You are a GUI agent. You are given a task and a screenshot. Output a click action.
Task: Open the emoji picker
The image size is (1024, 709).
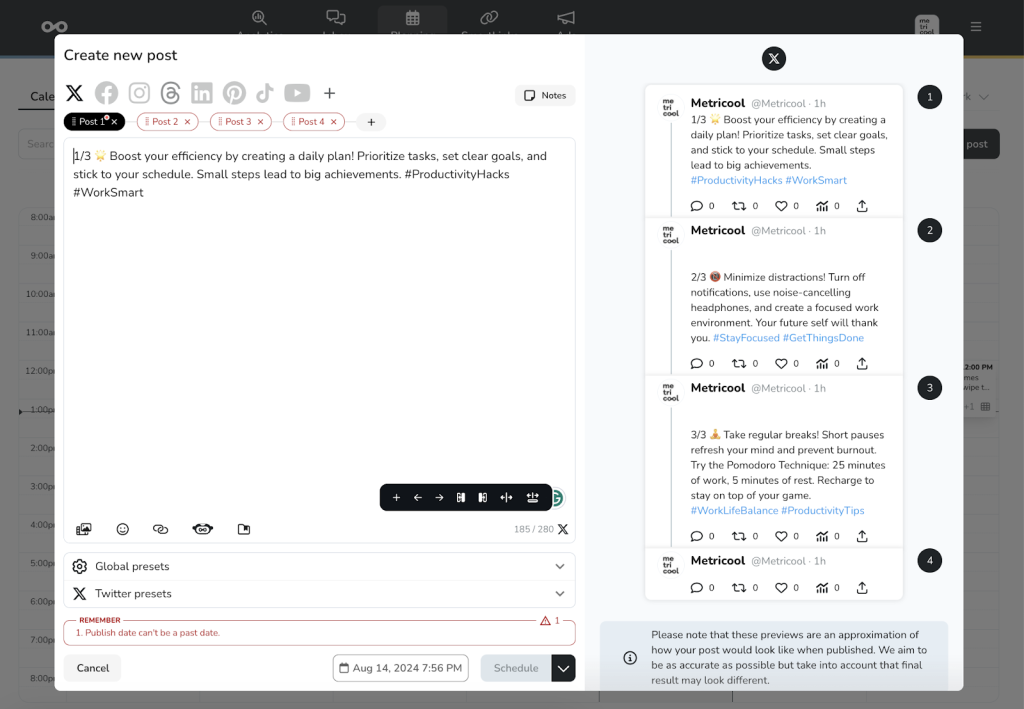pos(123,529)
